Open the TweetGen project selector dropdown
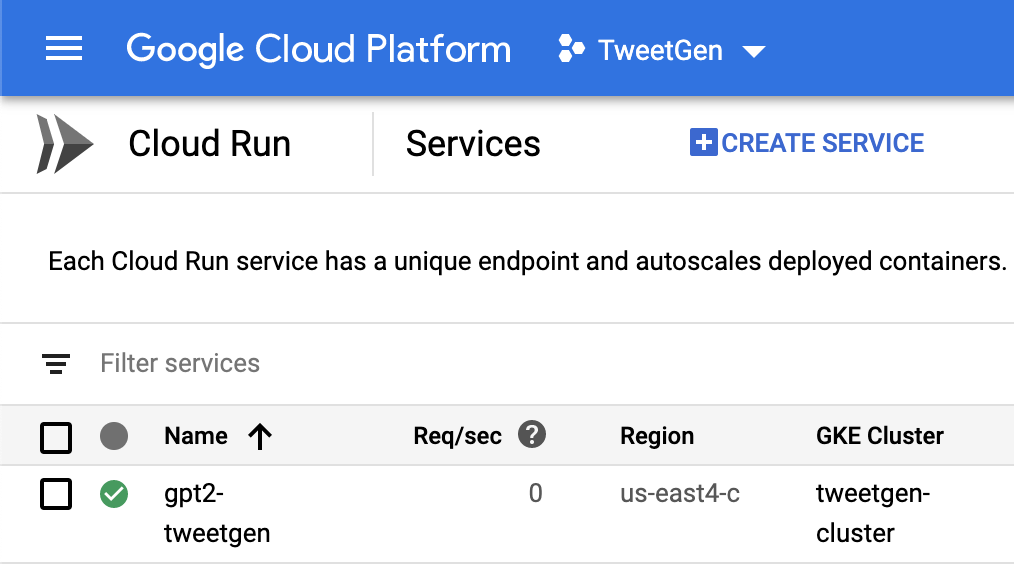 (x=662, y=50)
